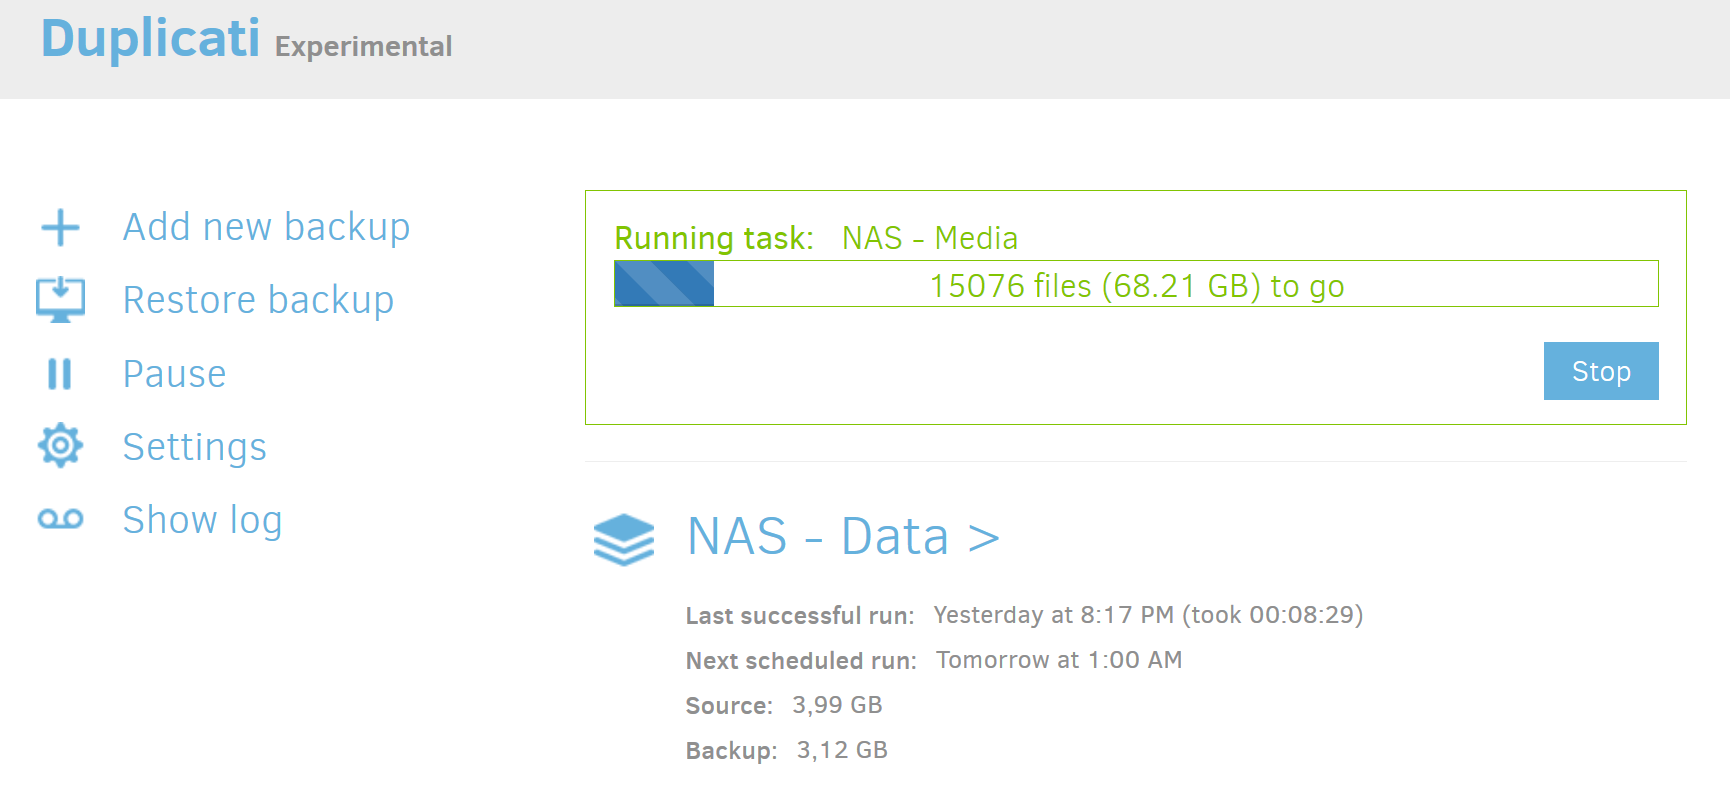Open Restore backup page
This screenshot has height=800, width=1730.
pyautogui.click(x=258, y=300)
